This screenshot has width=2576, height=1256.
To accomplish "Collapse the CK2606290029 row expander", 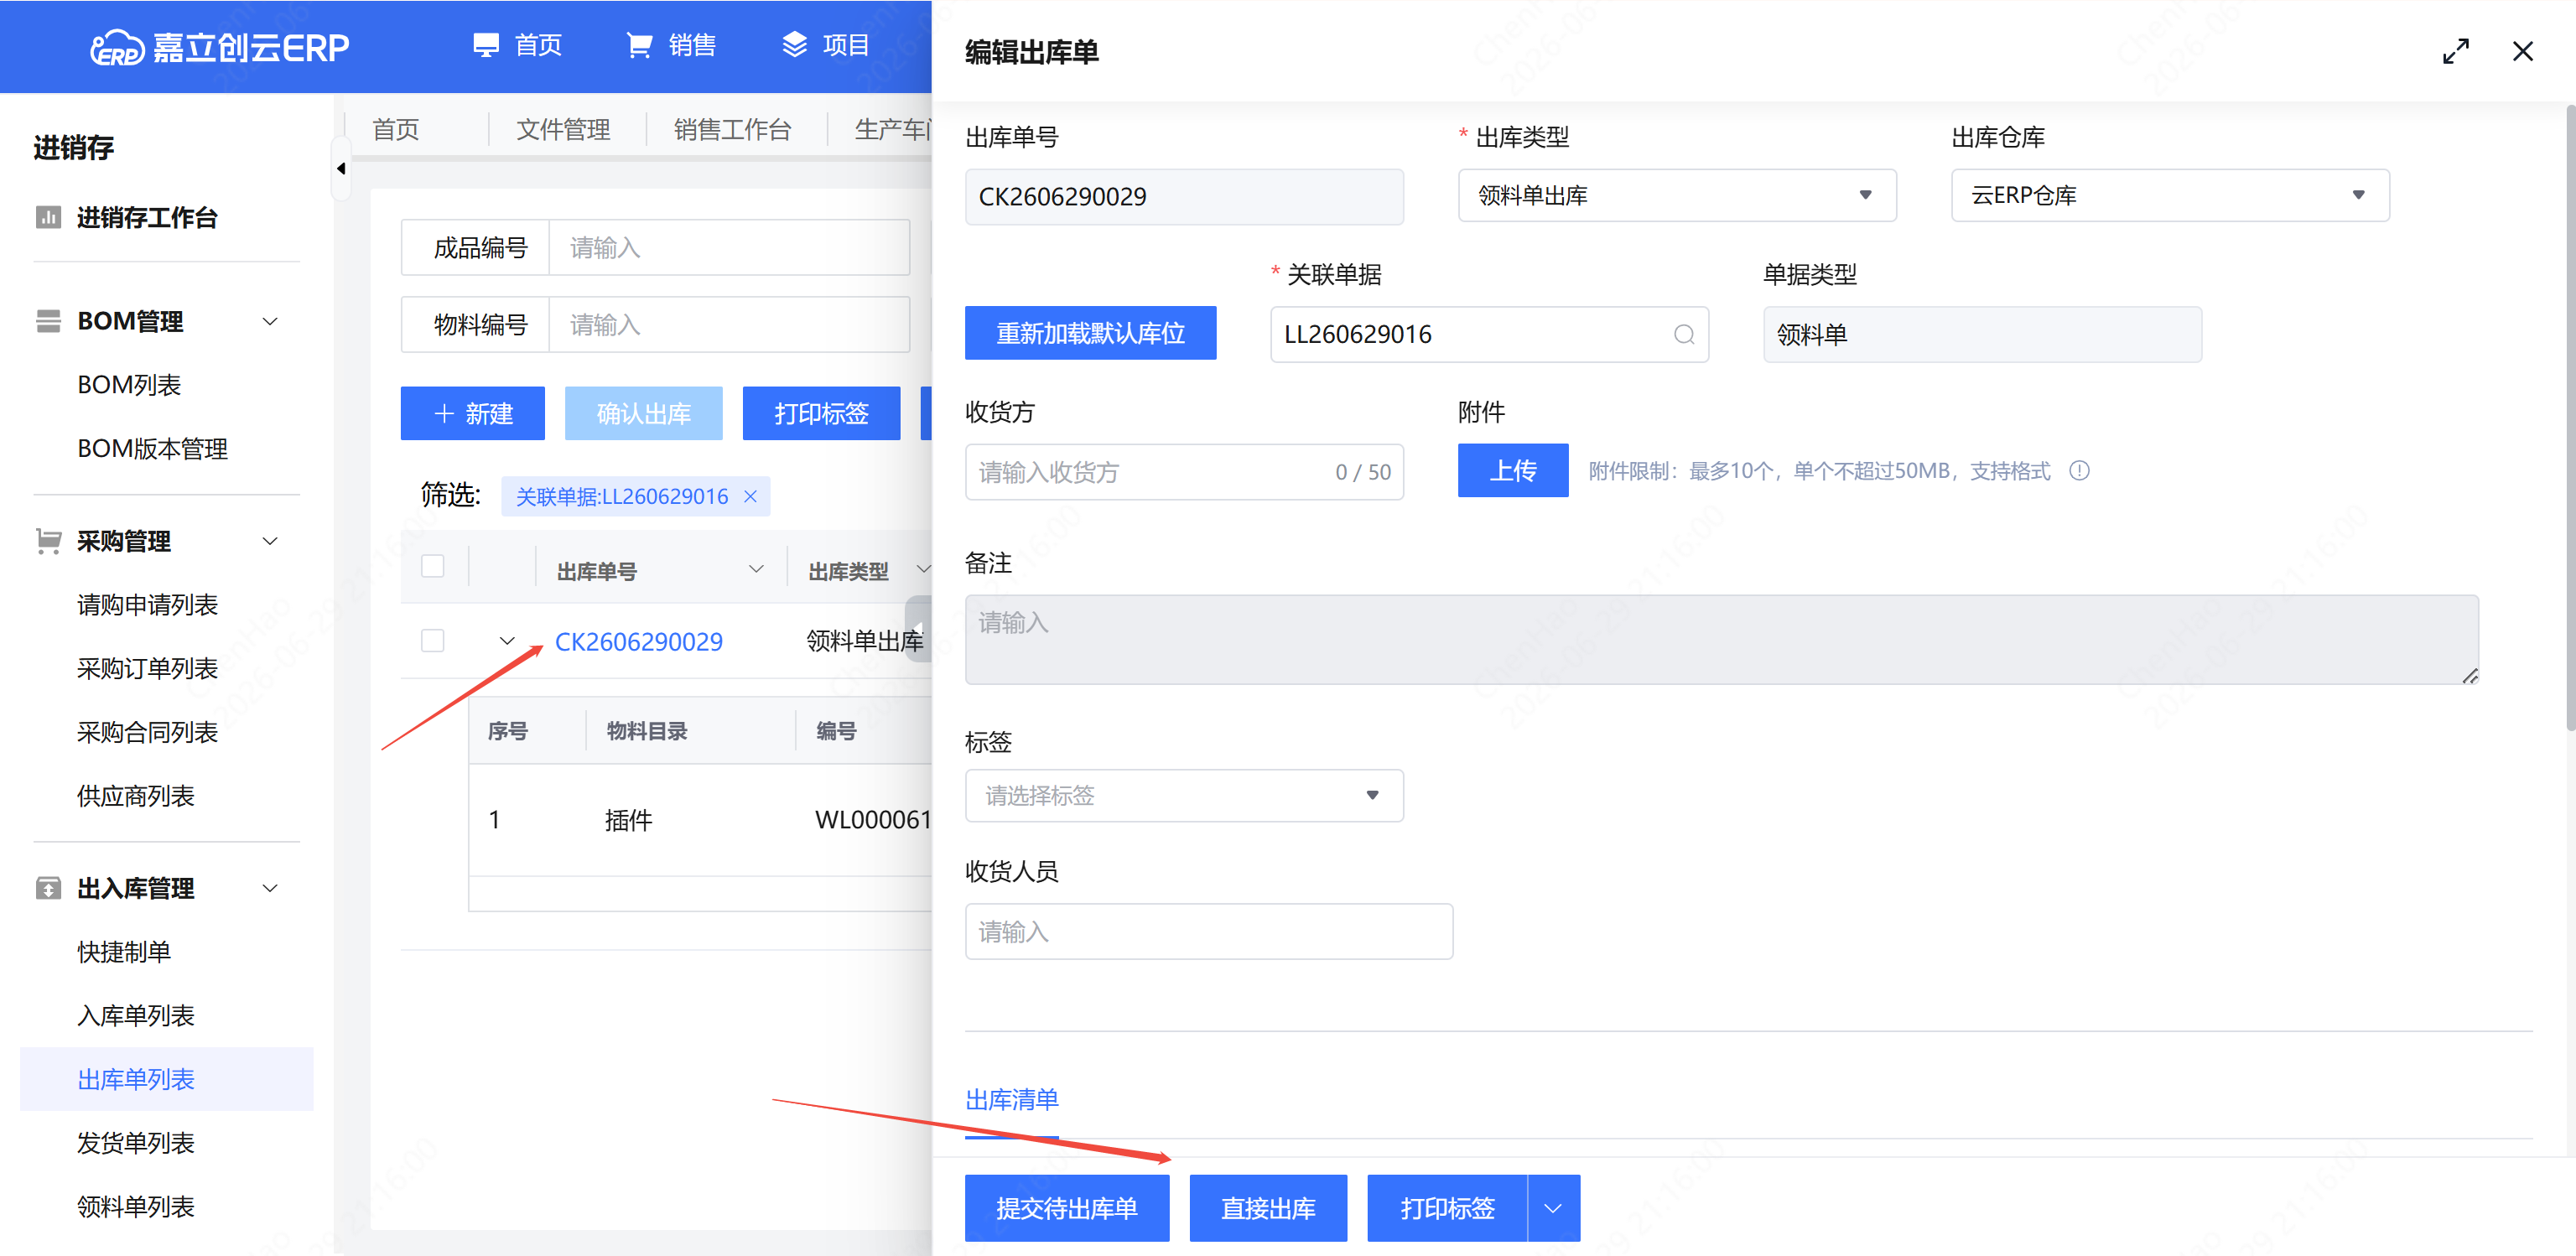I will tap(507, 641).
